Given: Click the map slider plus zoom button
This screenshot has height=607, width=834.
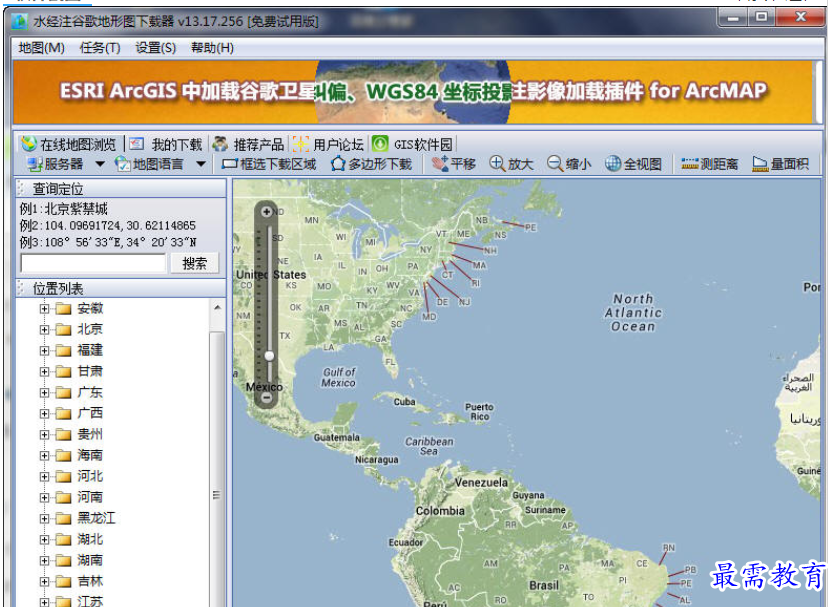Looking at the screenshot, I should click(266, 211).
